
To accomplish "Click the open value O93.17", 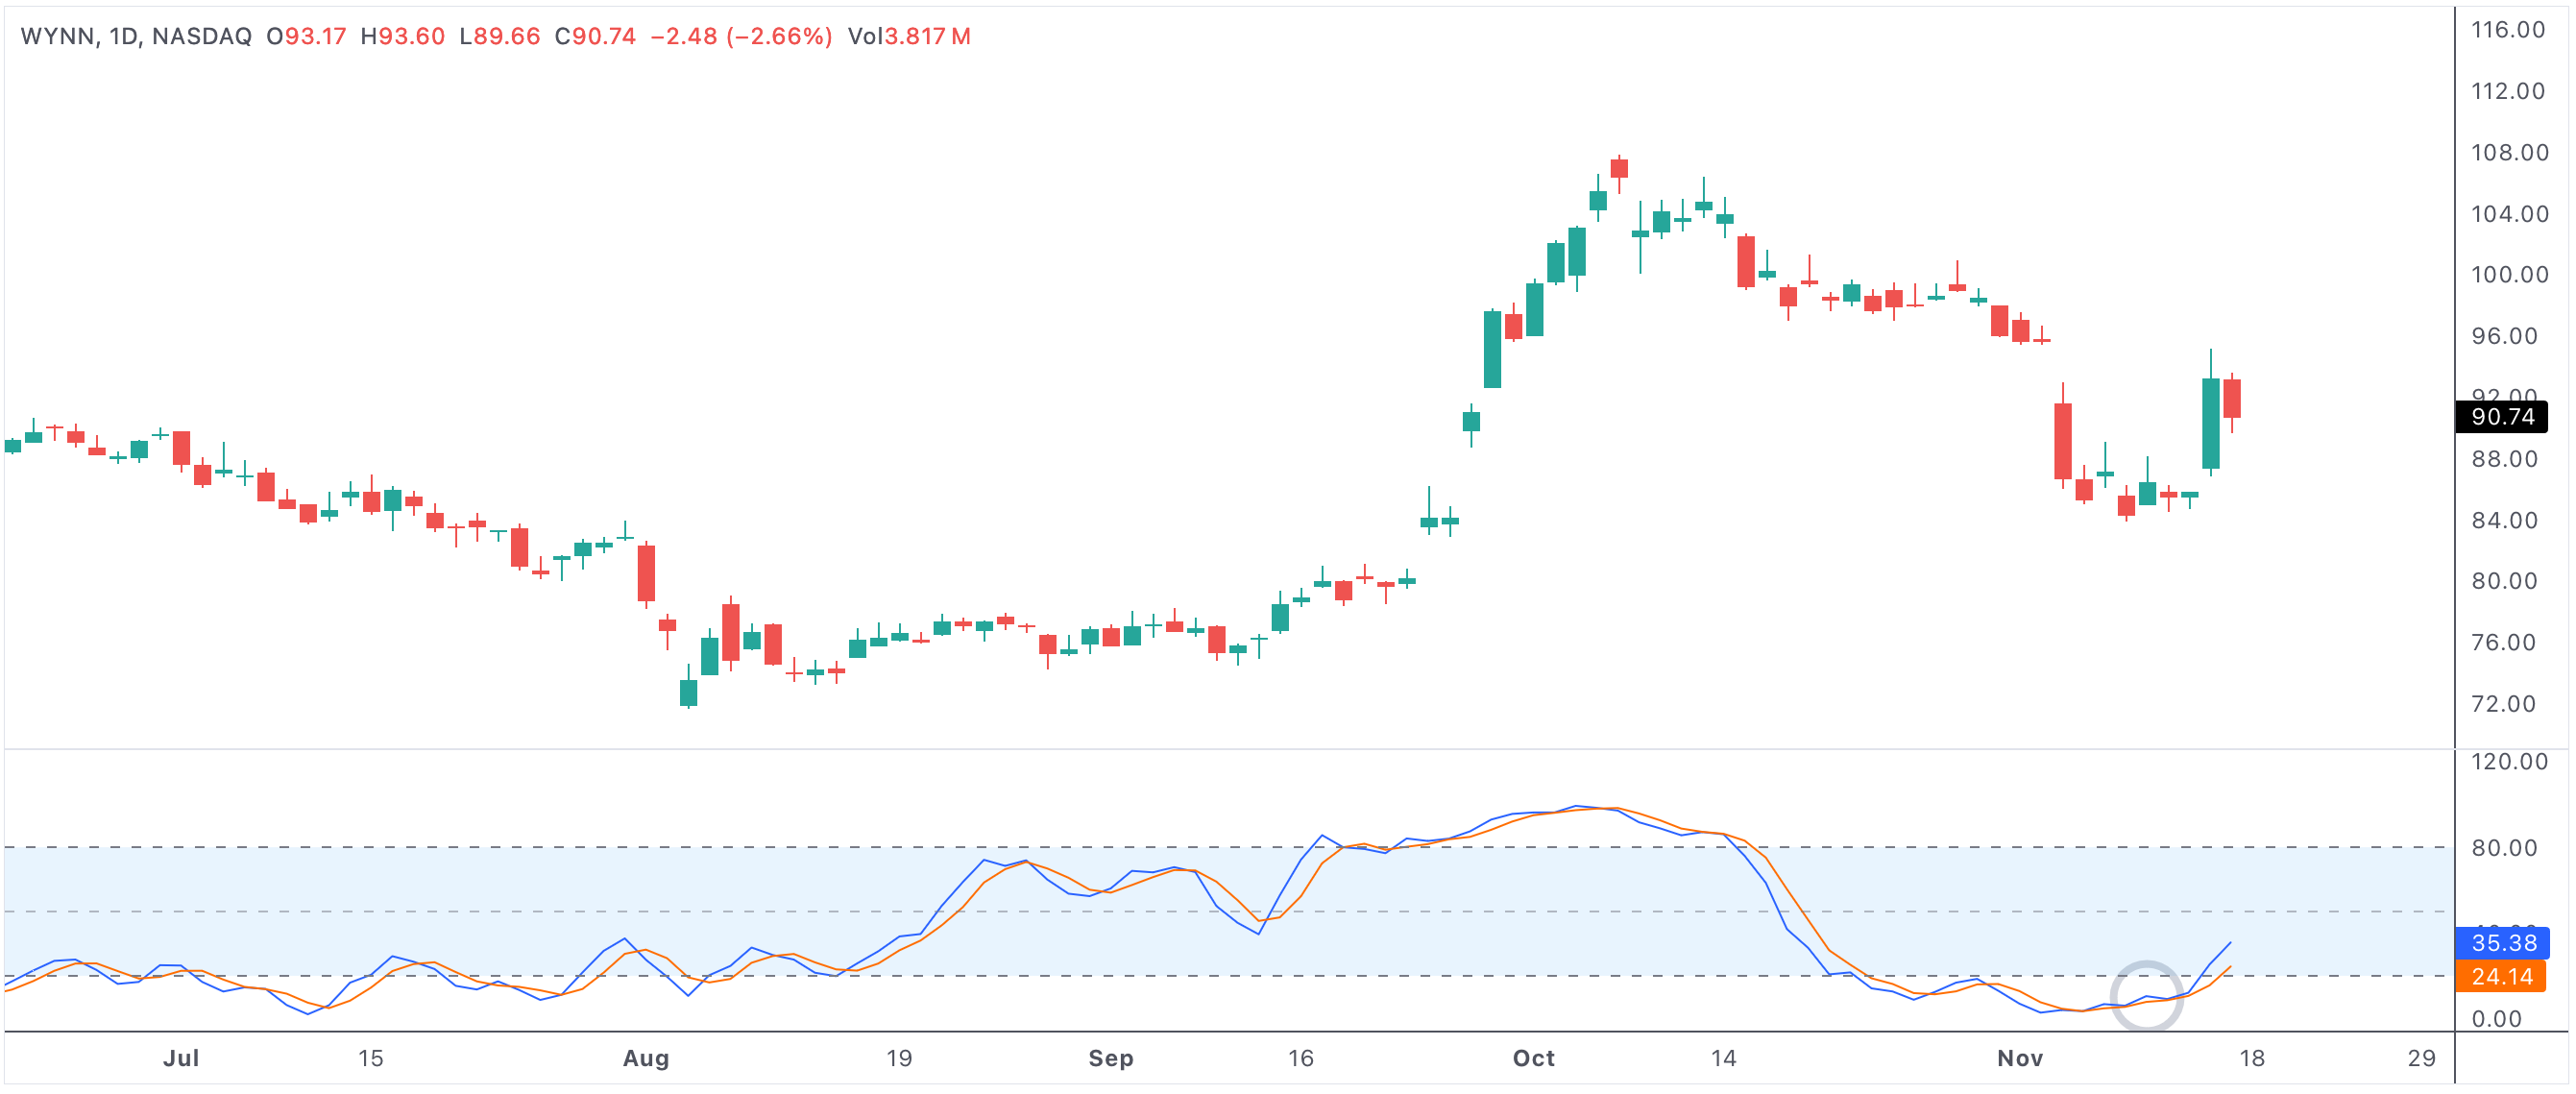I will 306,36.
